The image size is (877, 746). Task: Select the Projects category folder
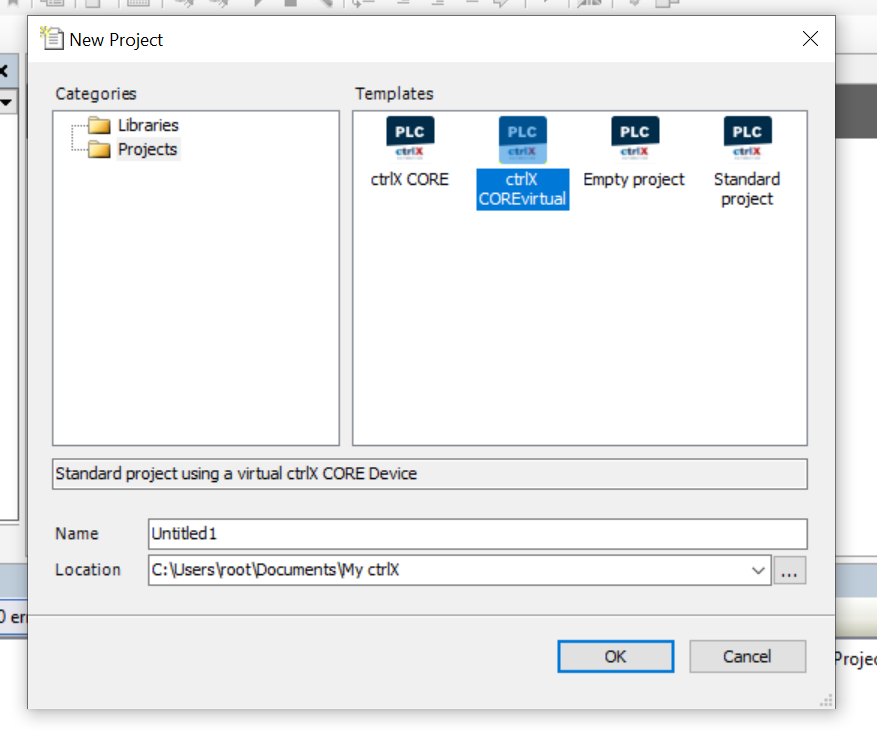click(x=133, y=149)
